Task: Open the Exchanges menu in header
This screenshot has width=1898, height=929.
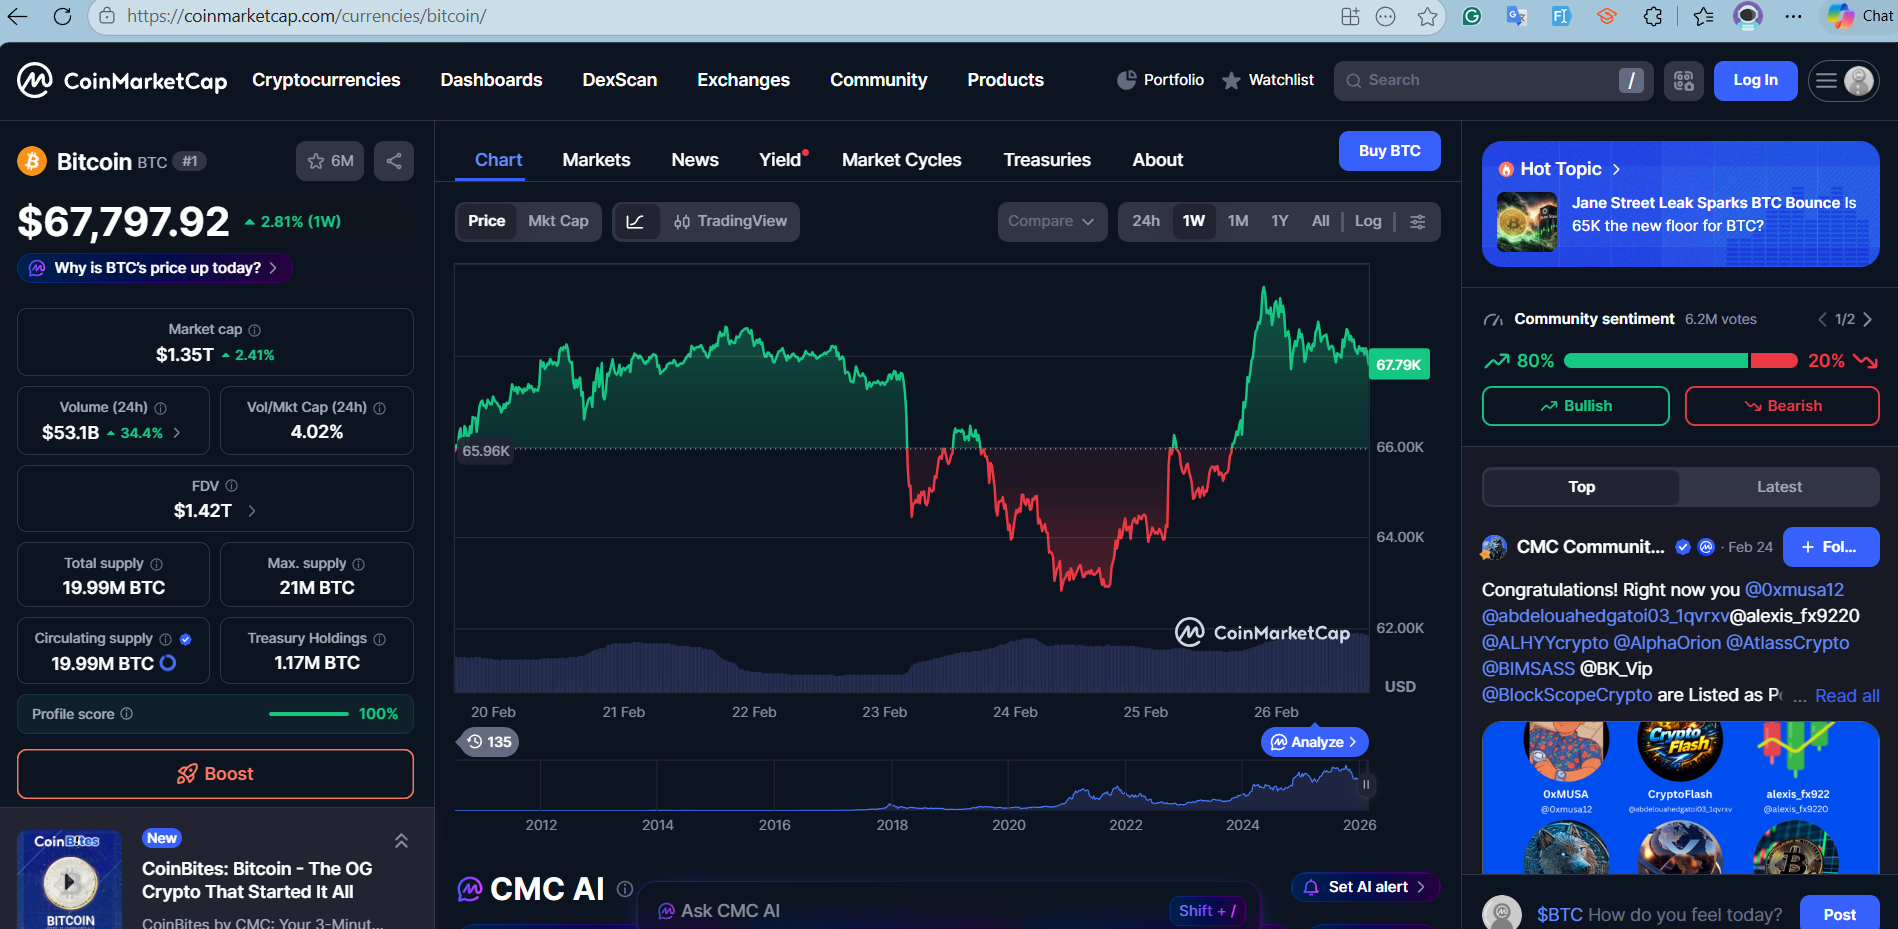Action: 743,80
